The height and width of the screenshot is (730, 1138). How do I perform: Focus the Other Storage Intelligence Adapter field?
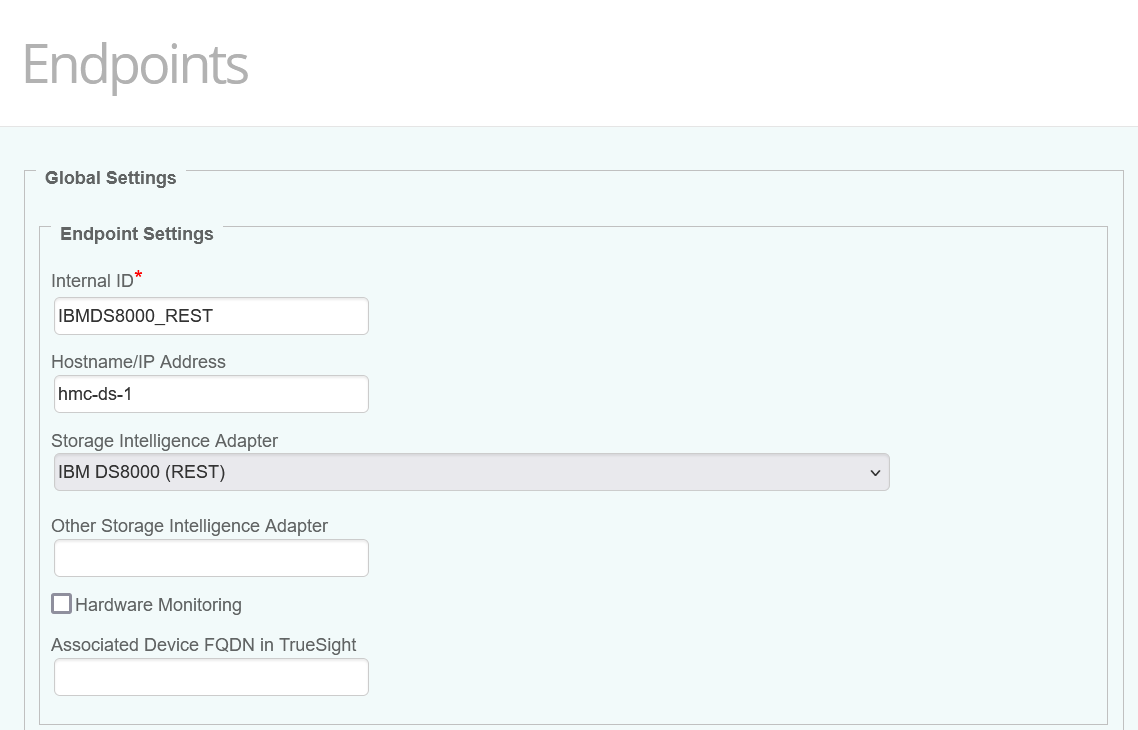point(210,557)
